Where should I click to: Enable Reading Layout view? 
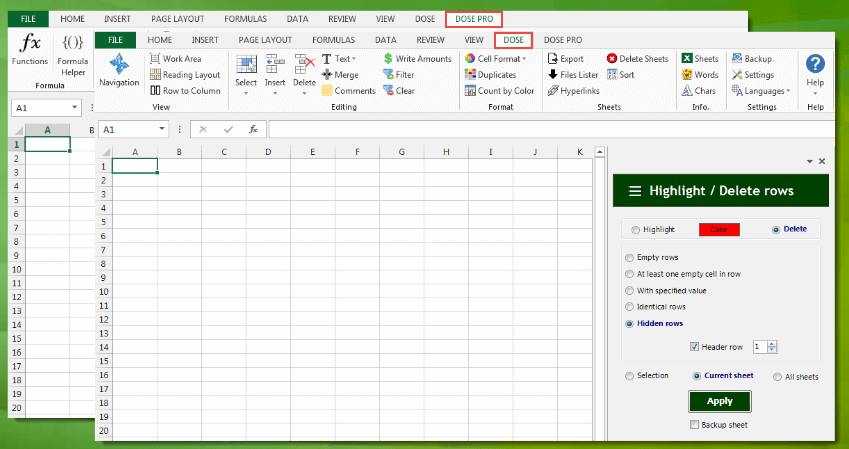185,75
